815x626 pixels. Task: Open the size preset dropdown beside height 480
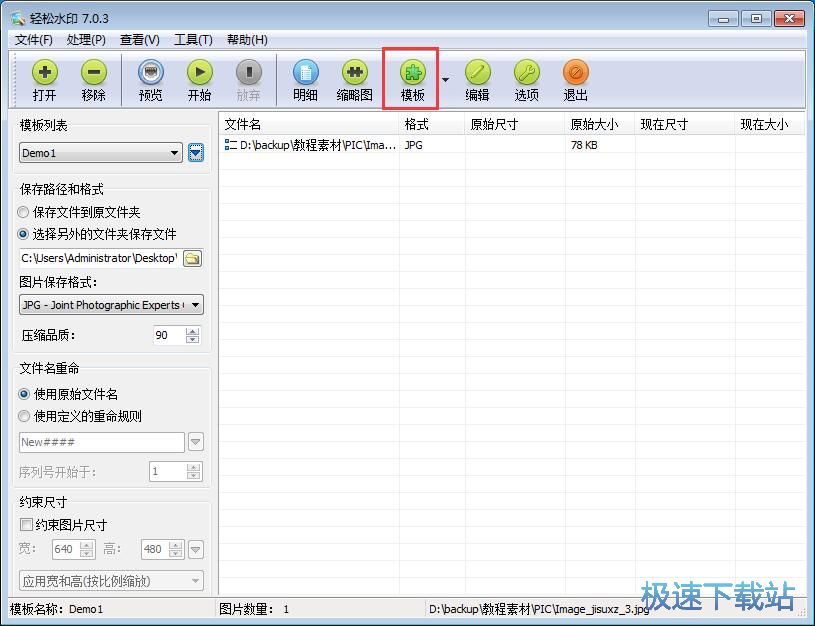(195, 549)
